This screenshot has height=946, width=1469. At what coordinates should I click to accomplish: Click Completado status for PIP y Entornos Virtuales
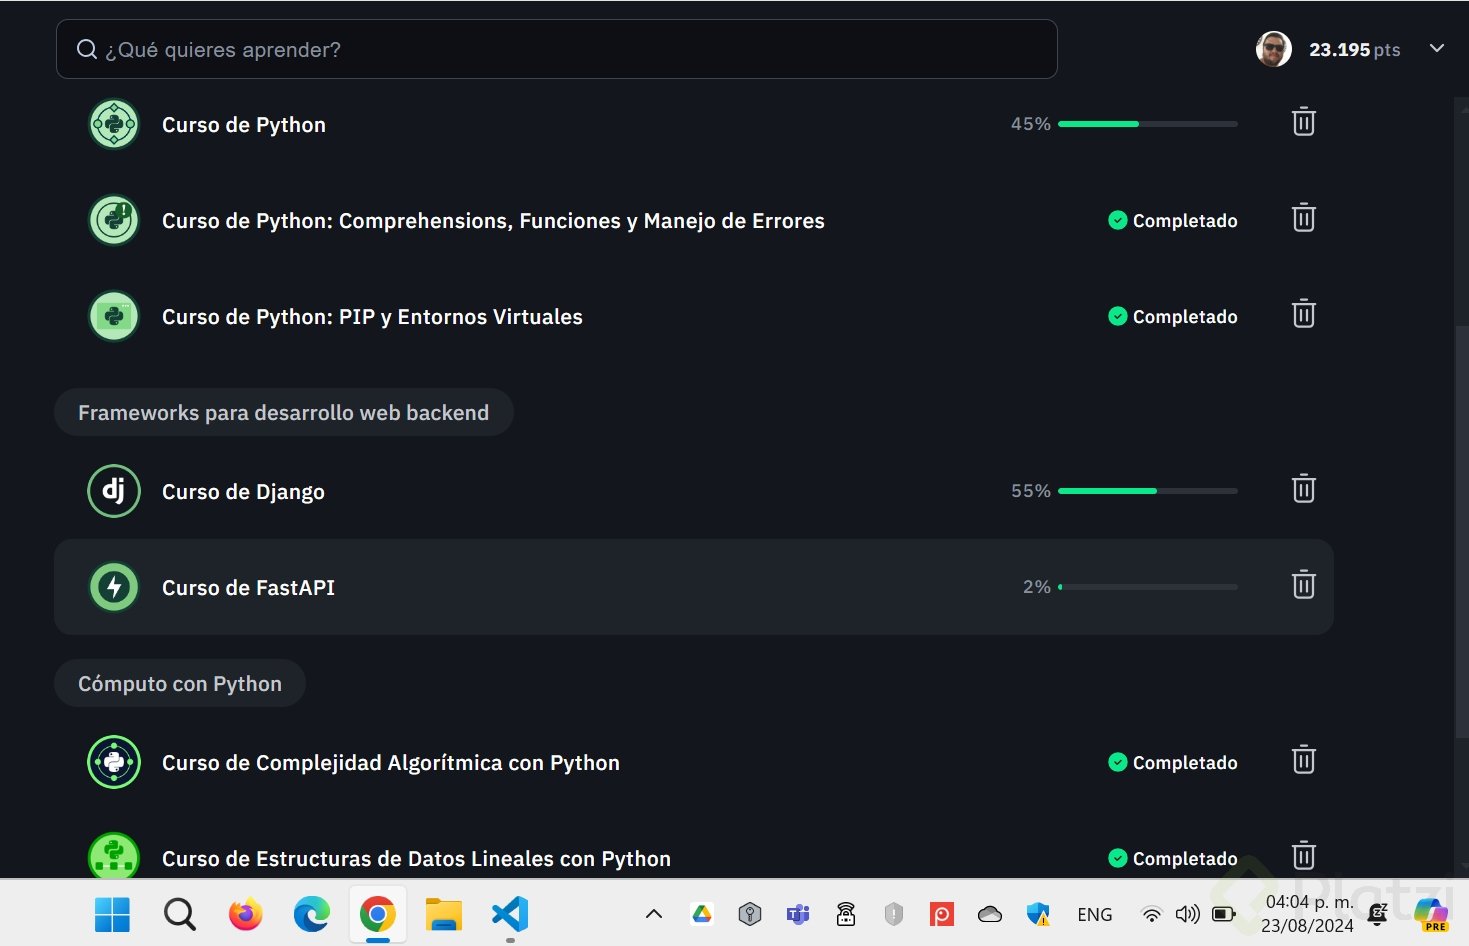point(1173,317)
